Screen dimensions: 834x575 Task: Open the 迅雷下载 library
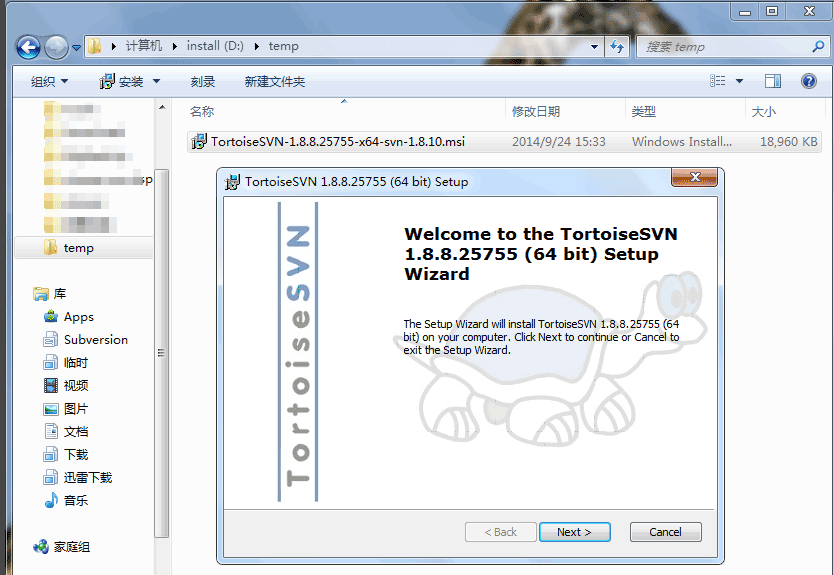[x=88, y=478]
